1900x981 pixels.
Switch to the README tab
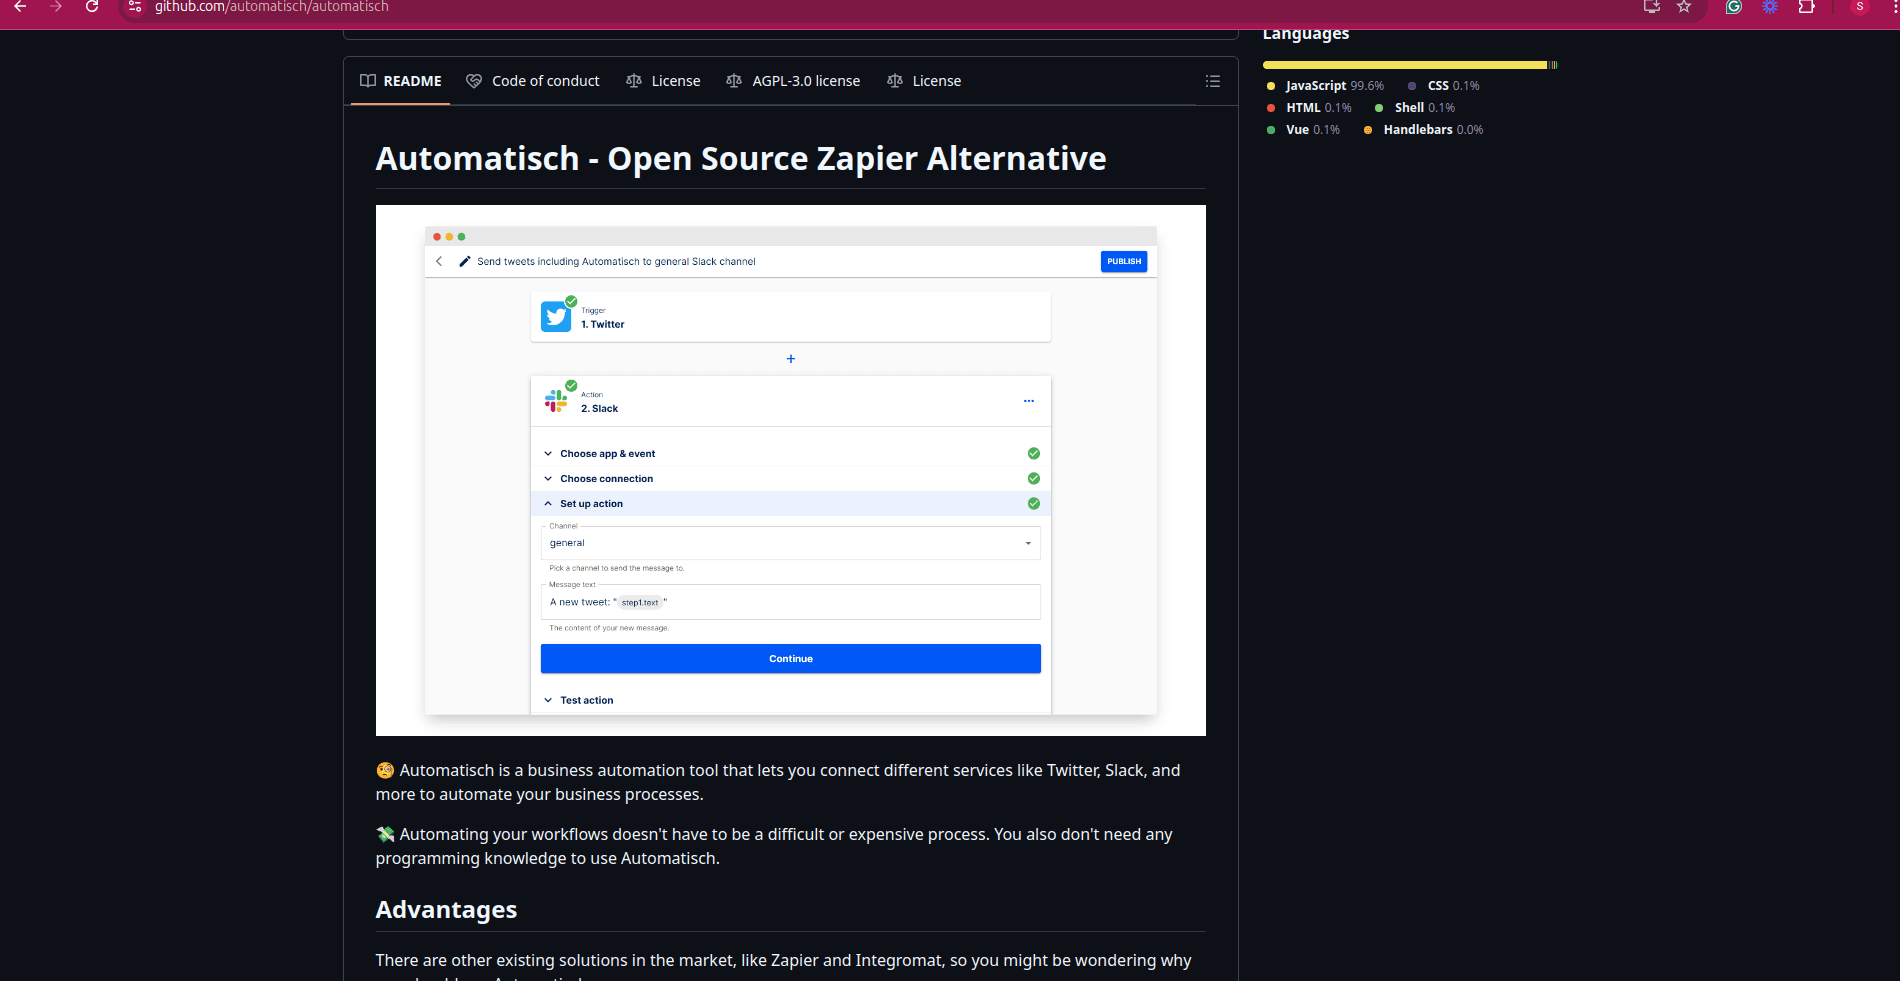tap(401, 81)
